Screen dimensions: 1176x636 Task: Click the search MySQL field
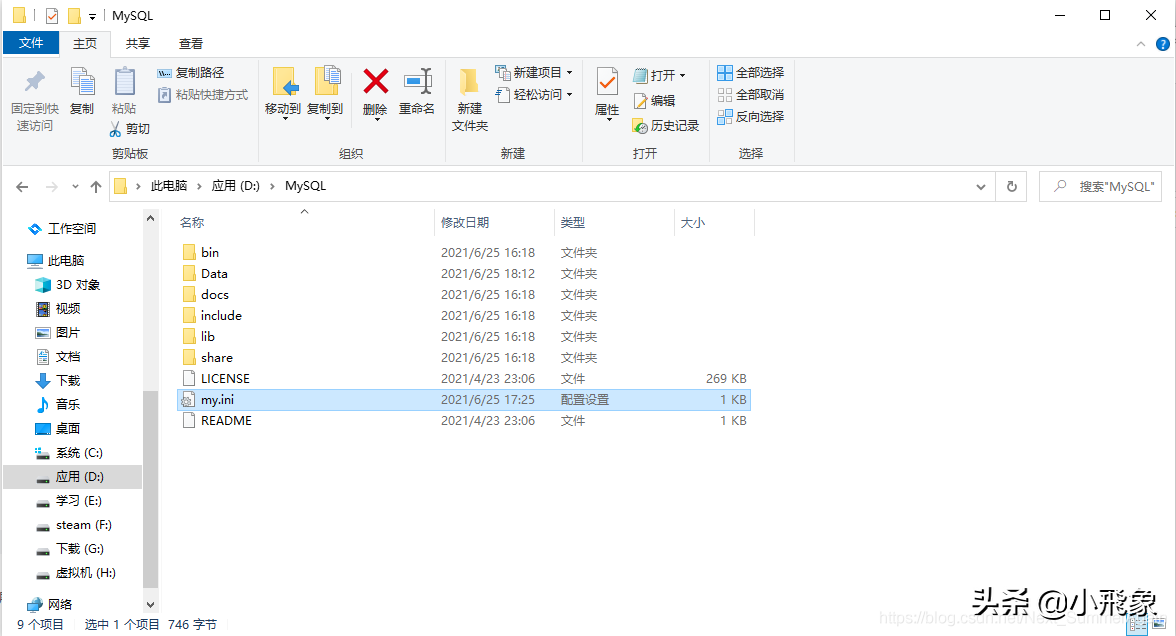[1101, 187]
